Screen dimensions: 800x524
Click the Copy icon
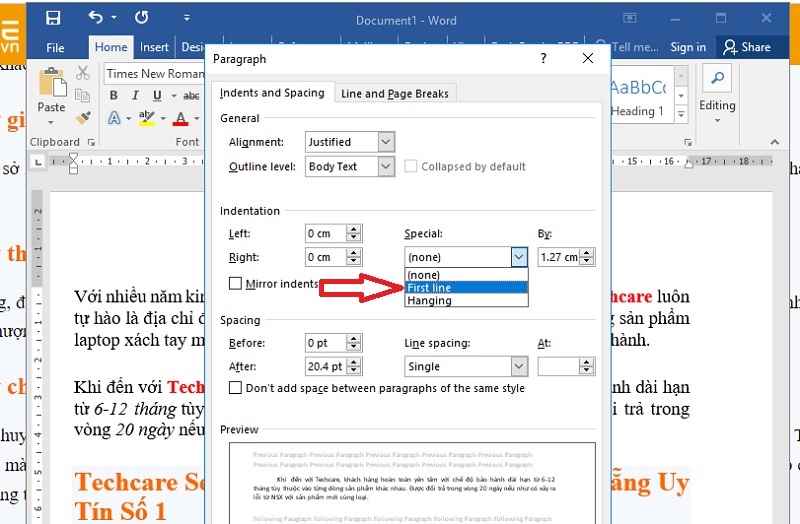pyautogui.click(x=82, y=95)
